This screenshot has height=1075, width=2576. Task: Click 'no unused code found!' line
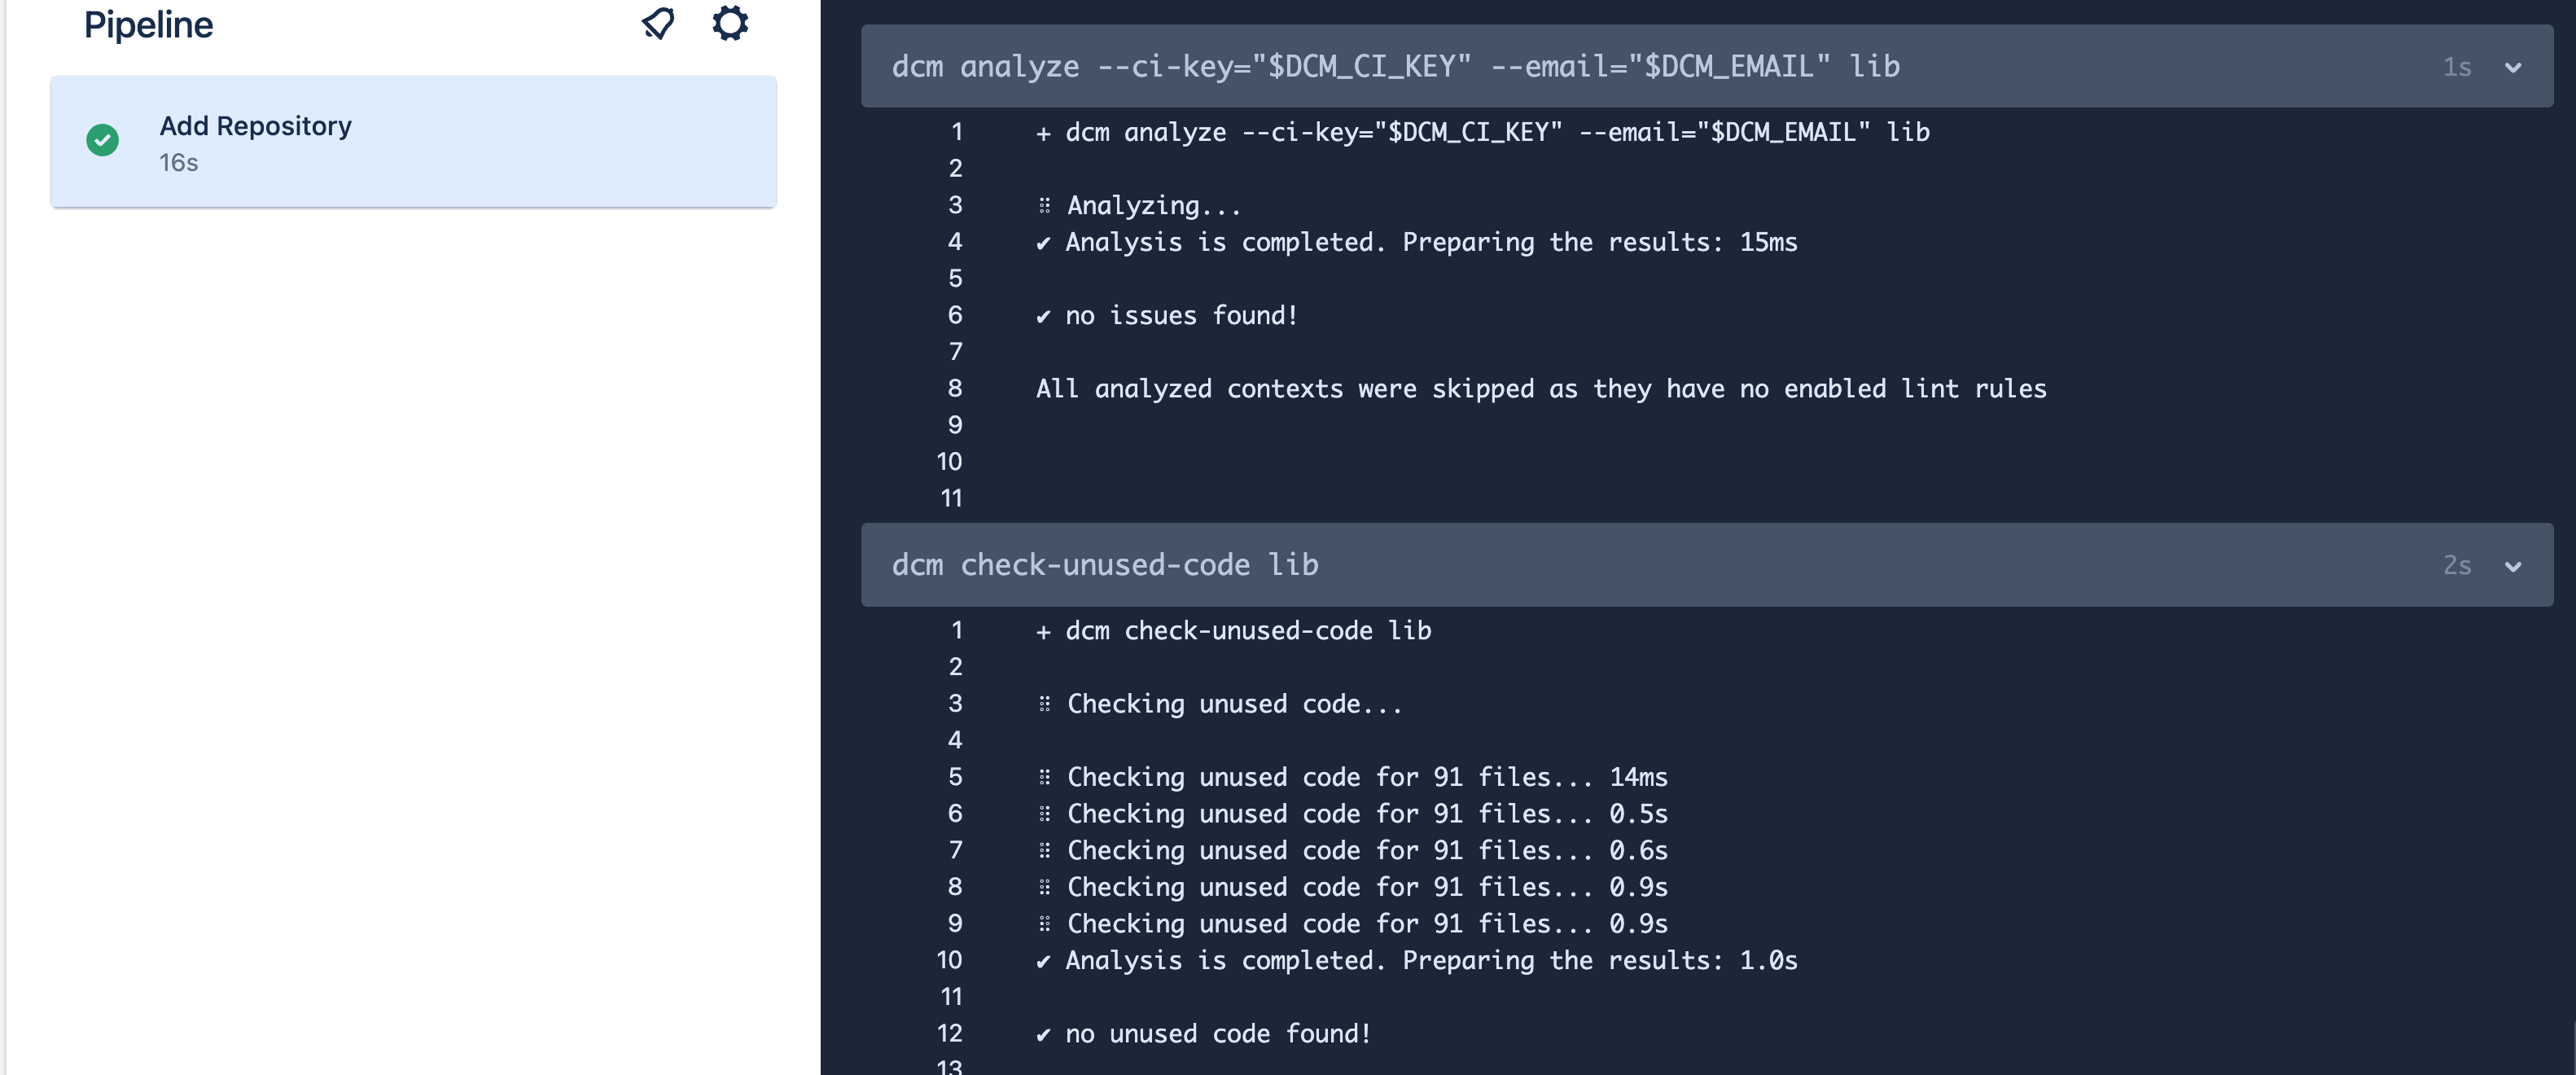click(1204, 1034)
